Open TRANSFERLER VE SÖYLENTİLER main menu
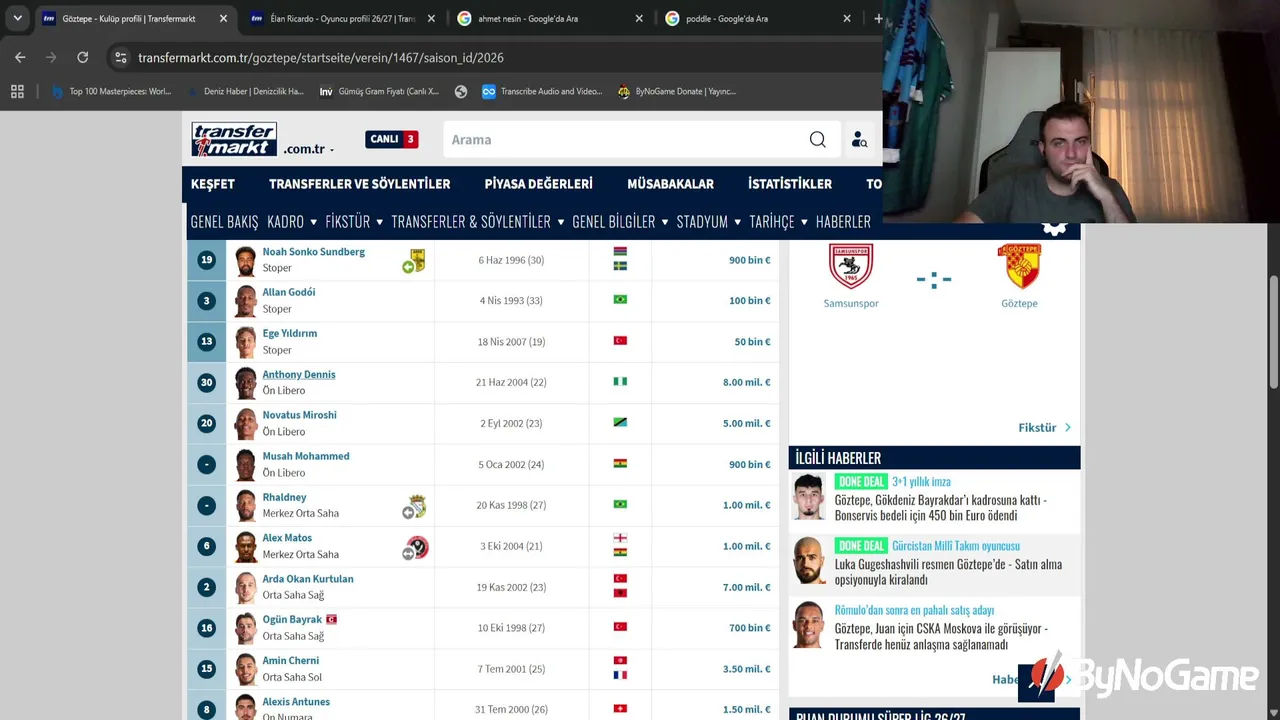Viewport: 1280px width, 720px height. click(359, 184)
